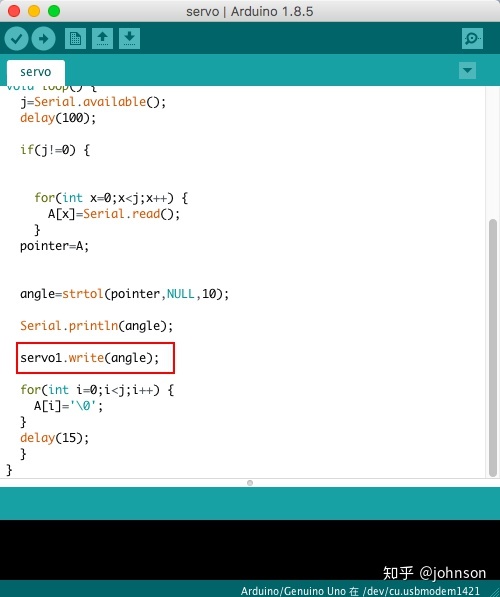Minimize window using the yellow button
Viewport: 500px width, 597px height.
click(34, 11)
